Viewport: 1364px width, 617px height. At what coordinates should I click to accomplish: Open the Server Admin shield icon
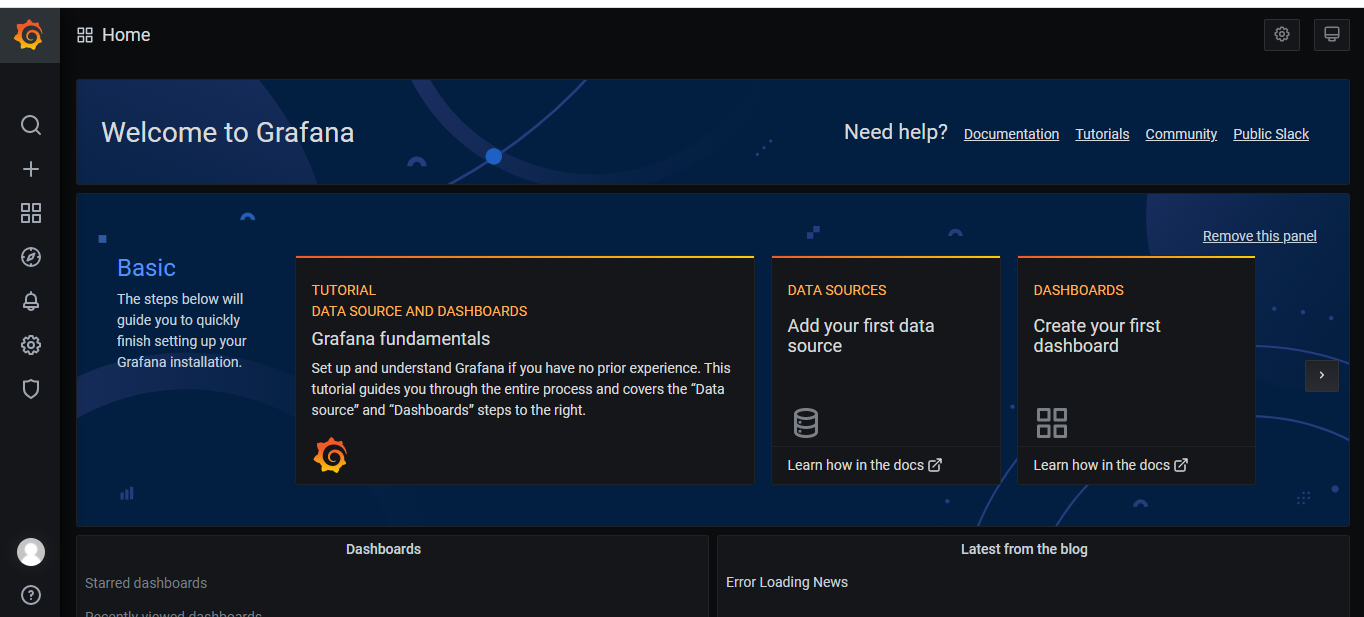pos(31,389)
